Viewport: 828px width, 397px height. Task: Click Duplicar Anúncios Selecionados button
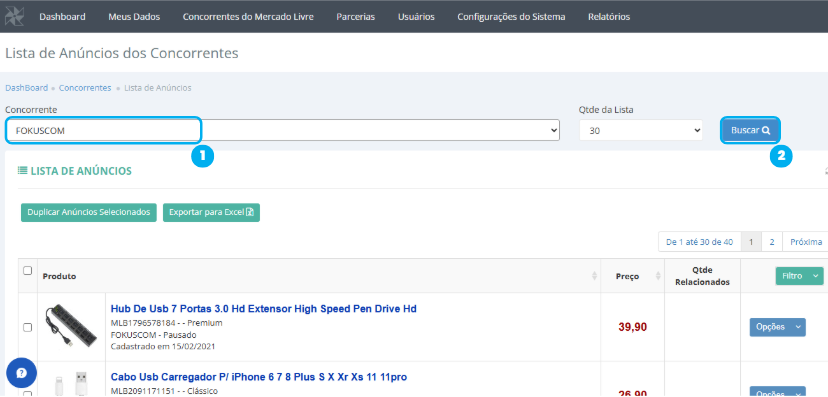click(89, 212)
